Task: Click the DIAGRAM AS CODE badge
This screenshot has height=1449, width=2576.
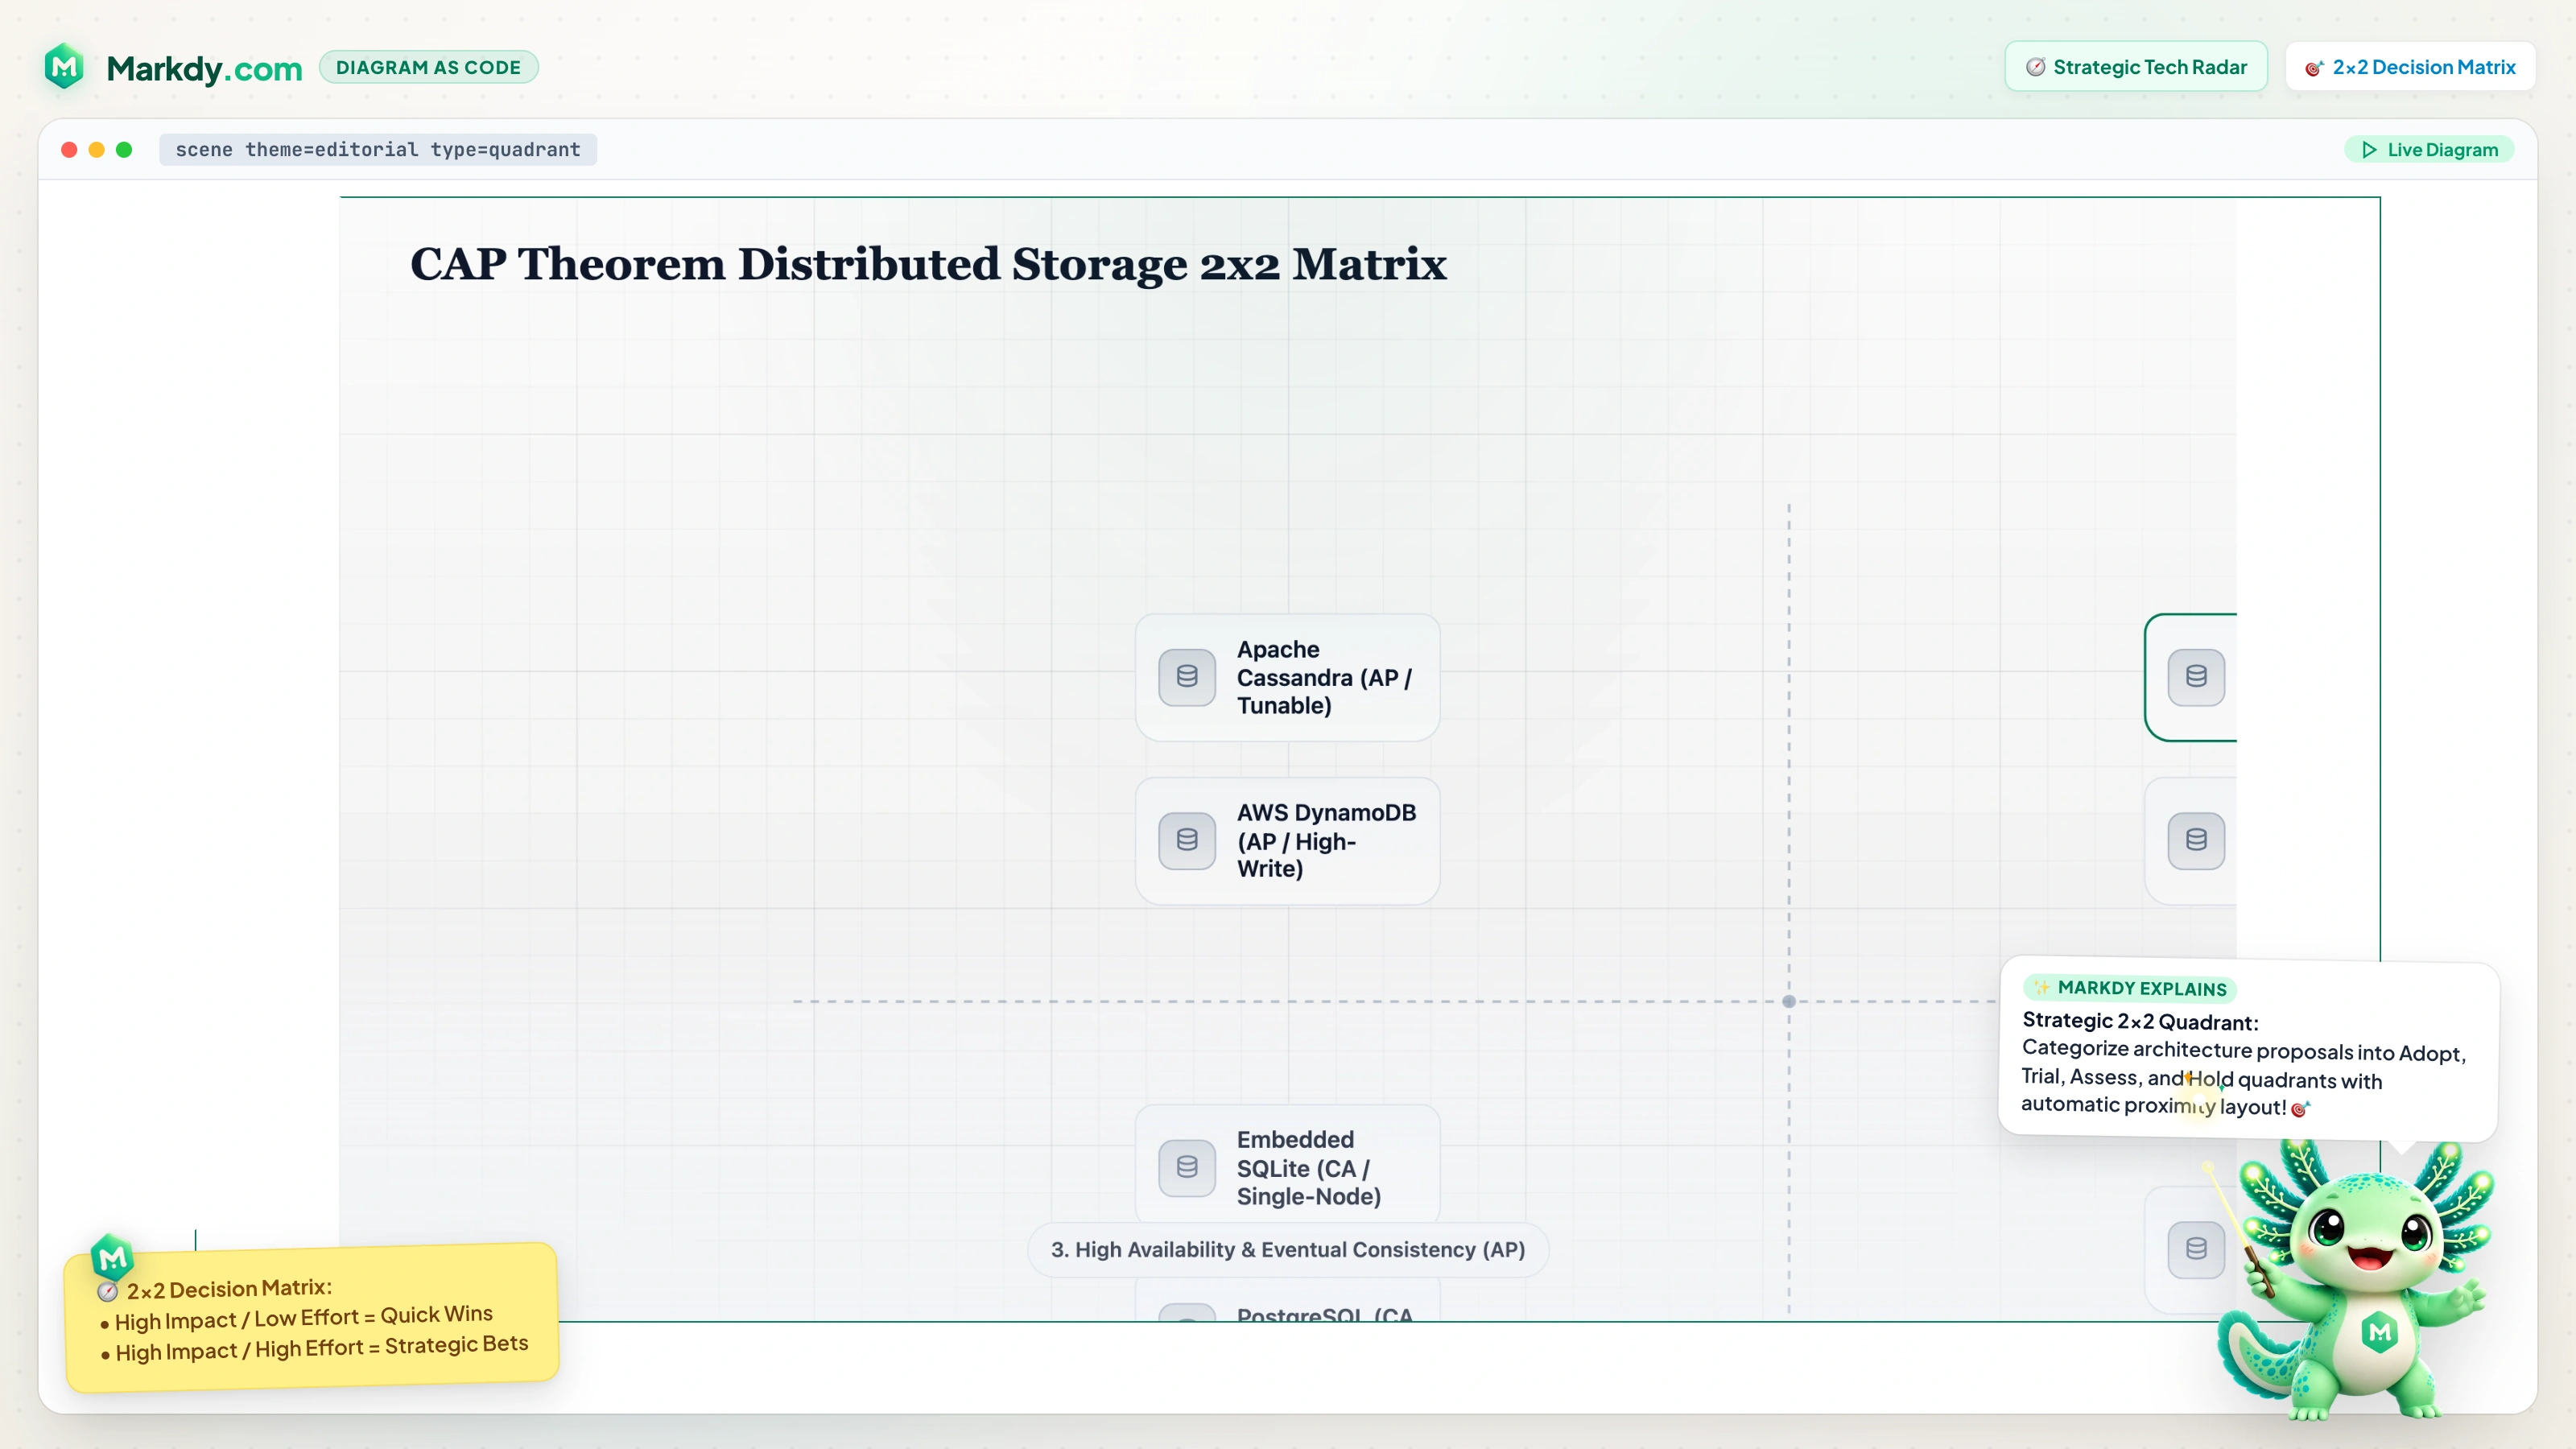Action: coord(428,67)
